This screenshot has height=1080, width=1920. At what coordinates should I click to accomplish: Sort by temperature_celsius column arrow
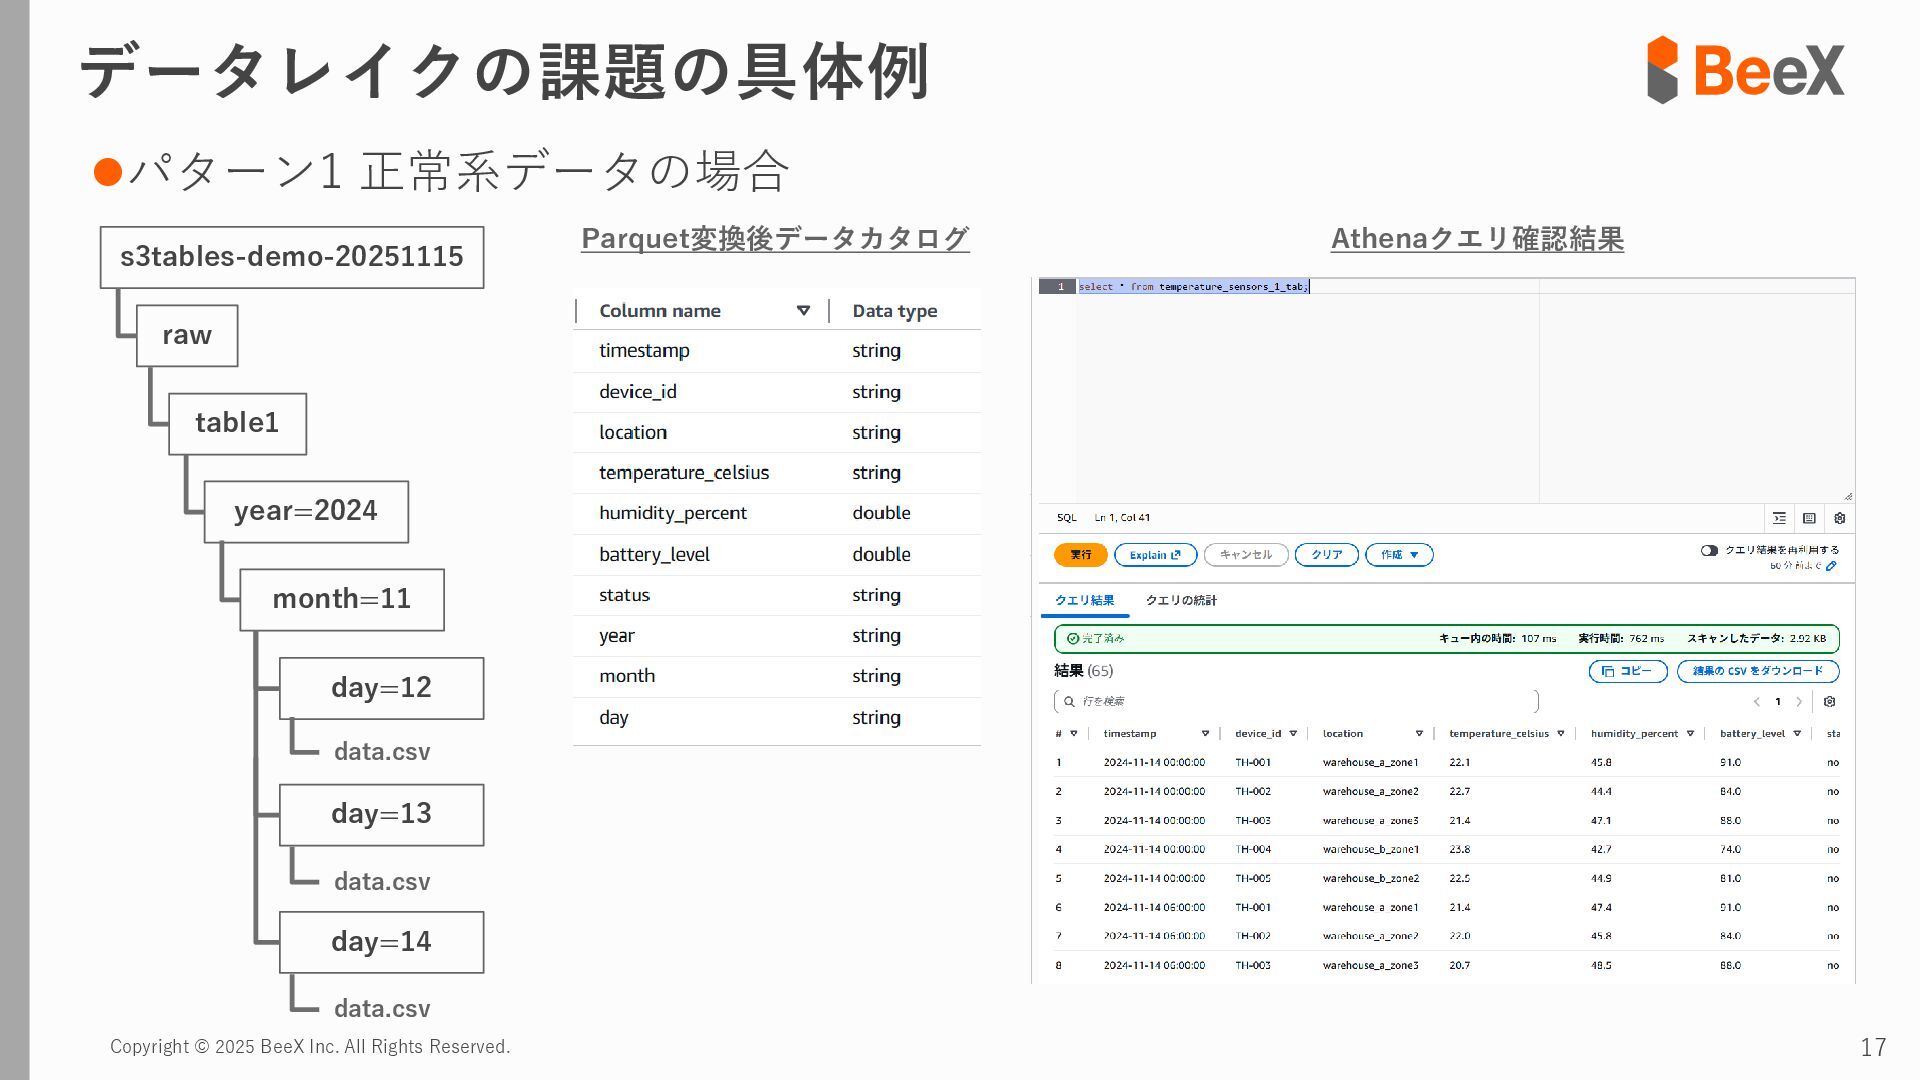[1560, 734]
